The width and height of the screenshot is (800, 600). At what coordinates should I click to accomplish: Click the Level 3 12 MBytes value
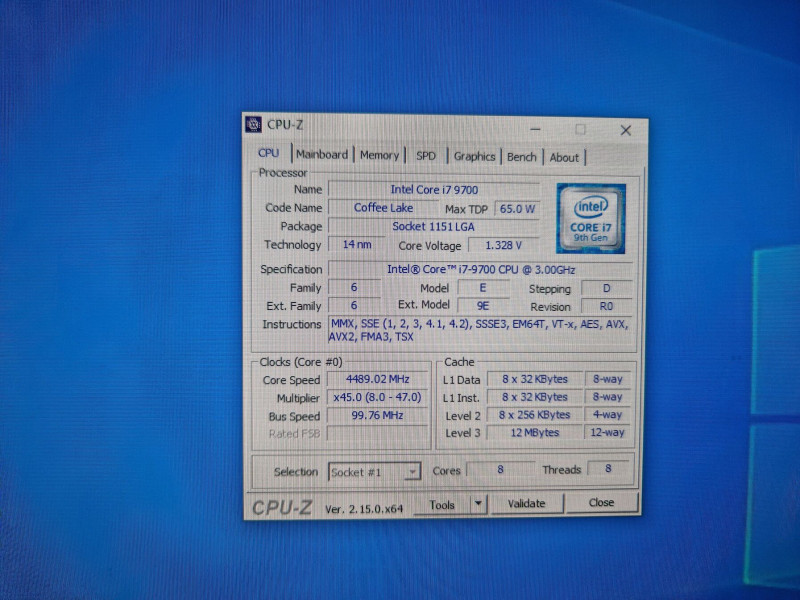[x=535, y=433]
